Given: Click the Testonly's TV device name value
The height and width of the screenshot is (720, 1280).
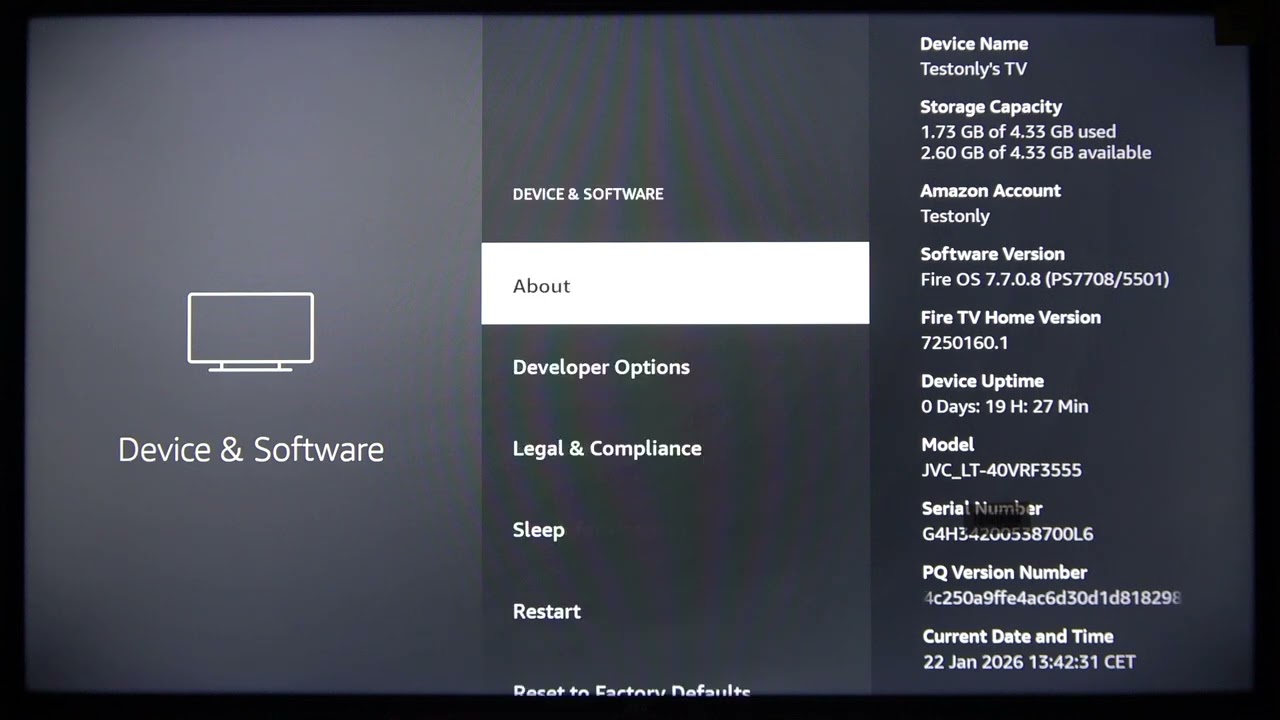Looking at the screenshot, I should (x=973, y=69).
